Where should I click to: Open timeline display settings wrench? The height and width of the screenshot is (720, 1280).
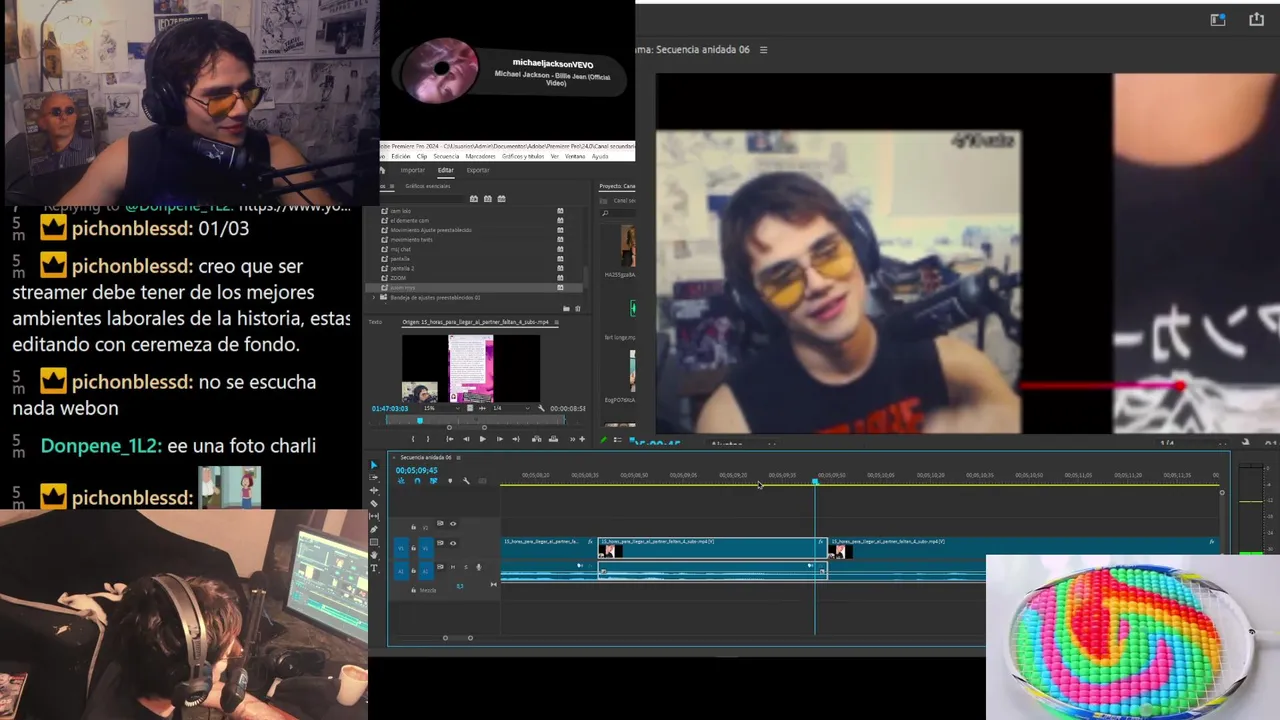466,481
